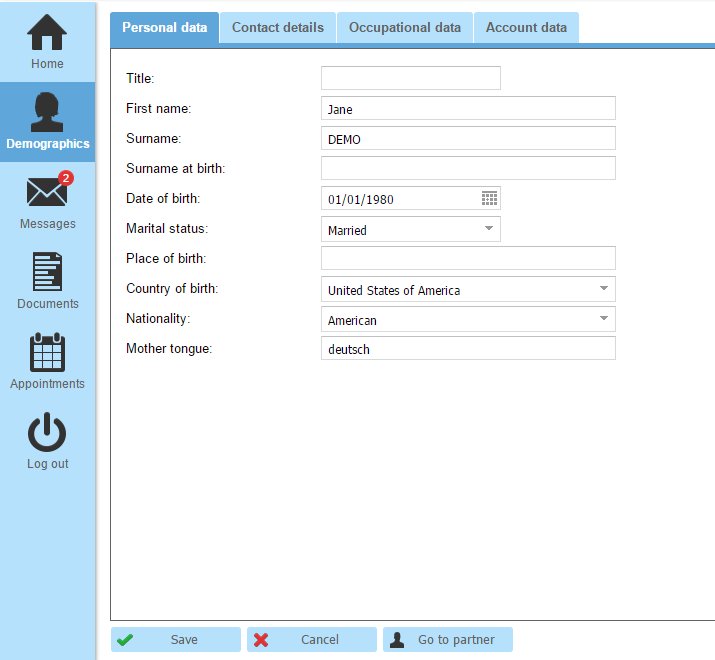715x660 pixels.
Task: Switch to the Contact details tab
Action: click(x=278, y=28)
